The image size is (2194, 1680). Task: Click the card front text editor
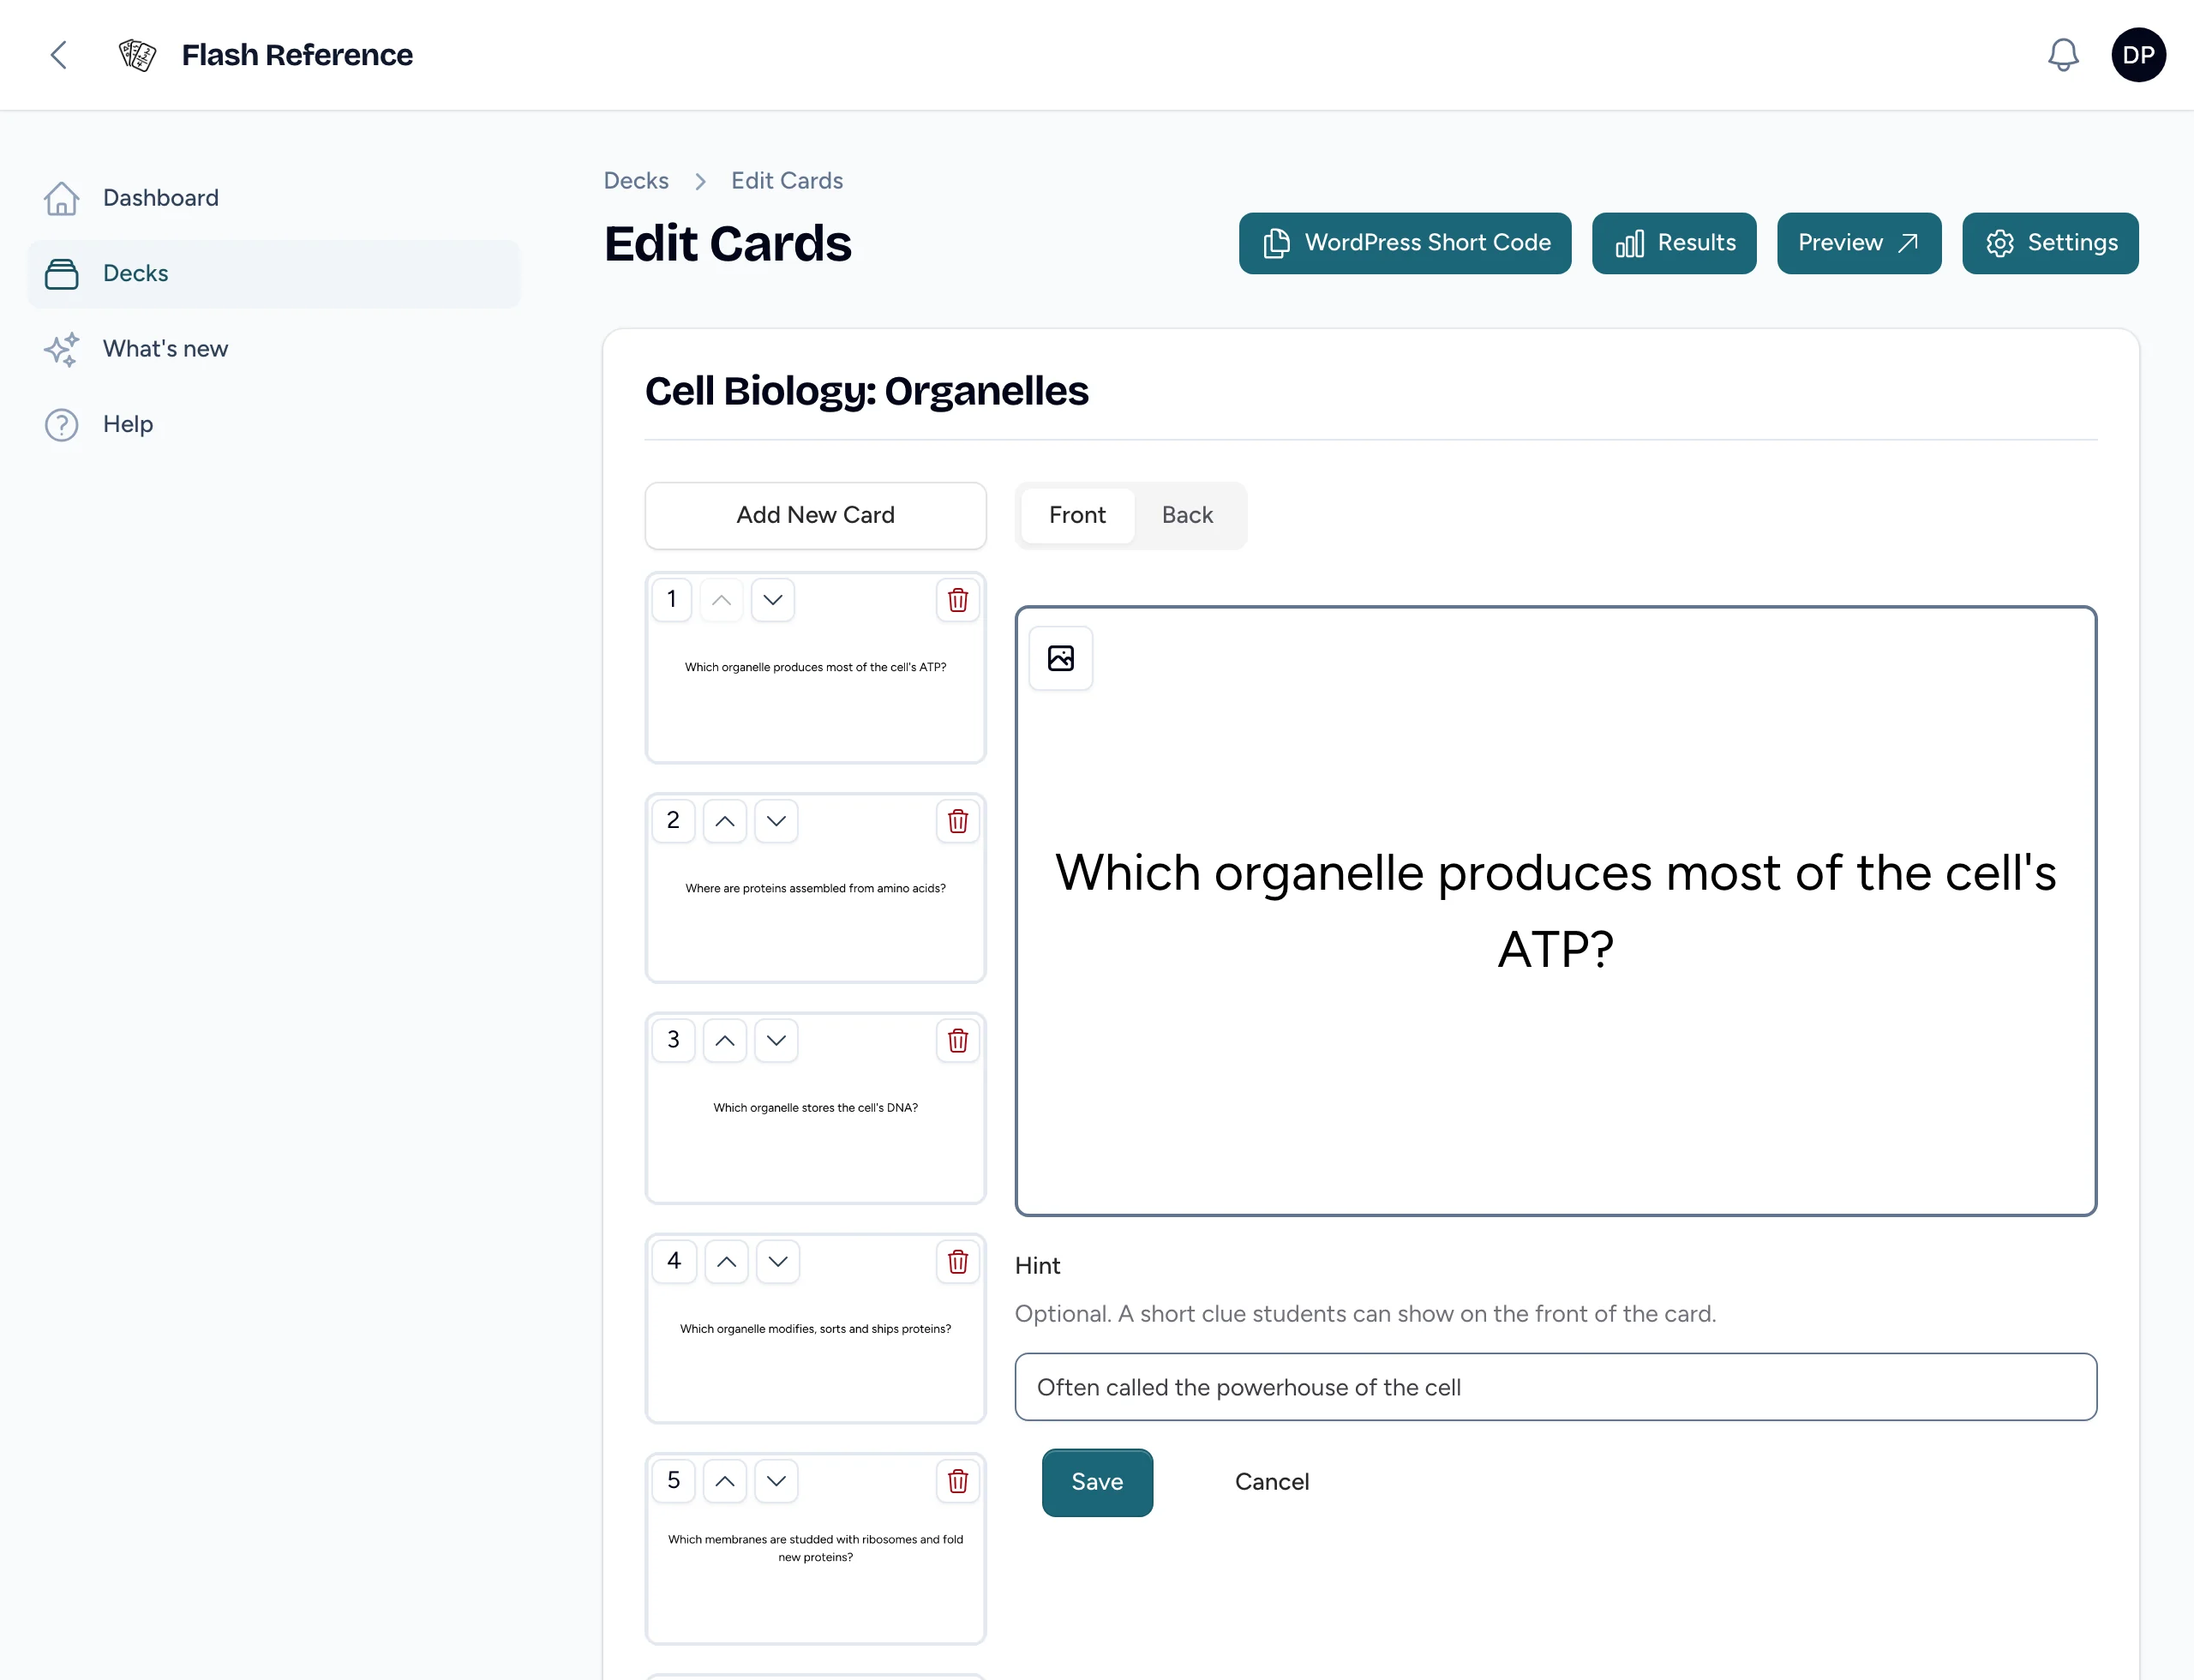tap(1555, 911)
